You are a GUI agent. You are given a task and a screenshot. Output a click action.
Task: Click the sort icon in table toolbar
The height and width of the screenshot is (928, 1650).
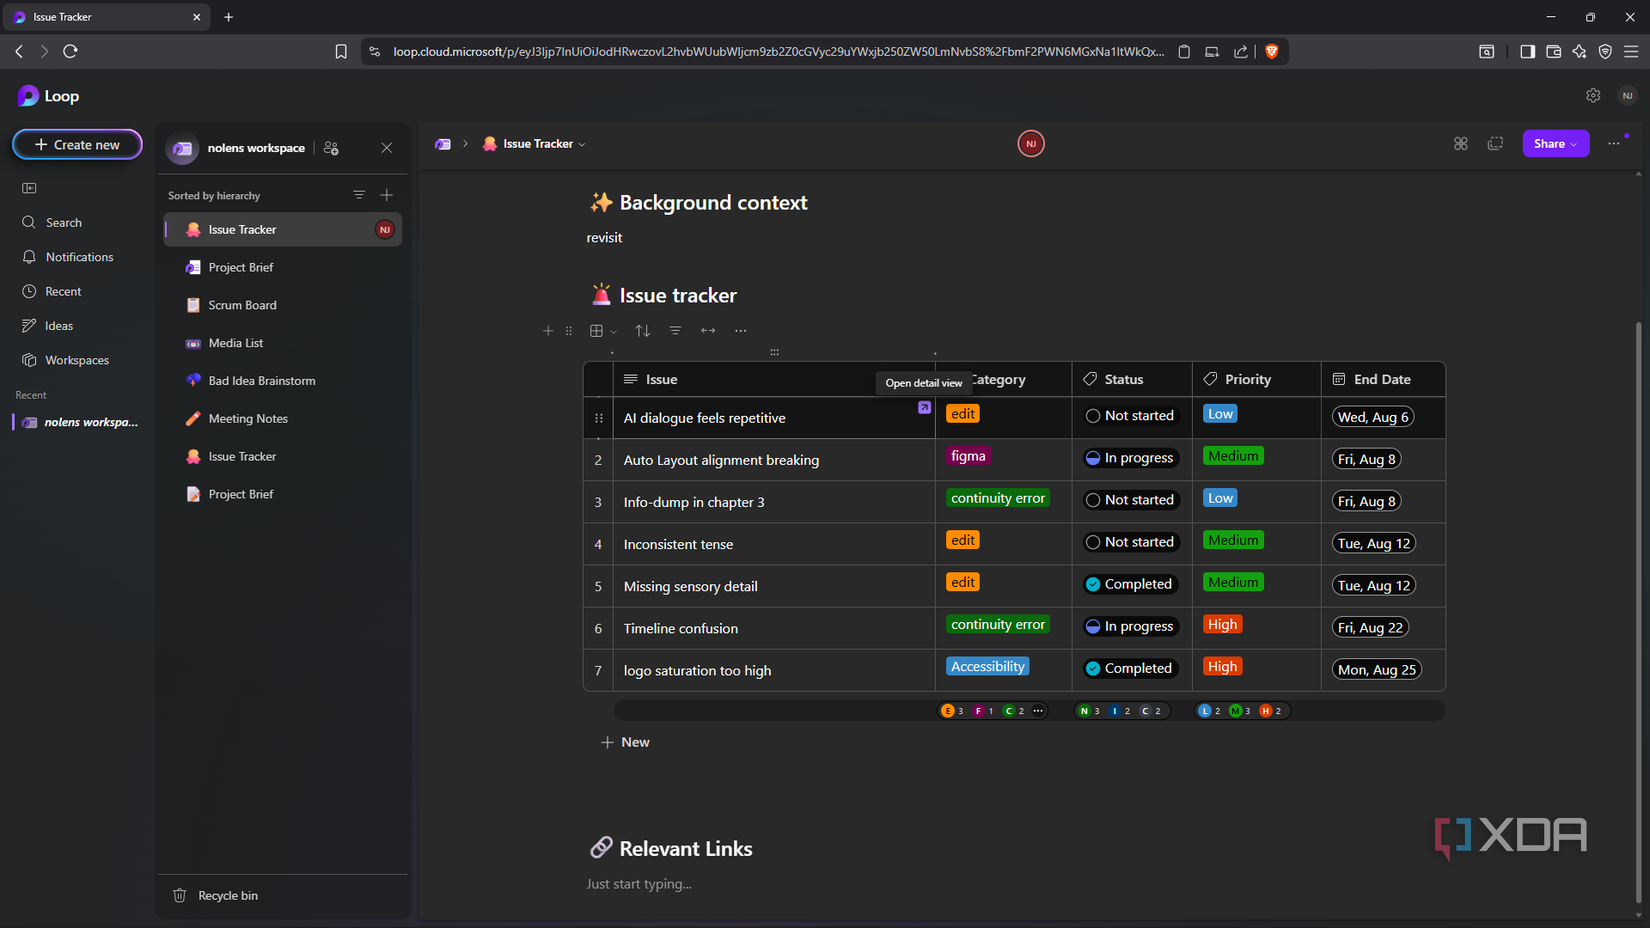(x=643, y=331)
